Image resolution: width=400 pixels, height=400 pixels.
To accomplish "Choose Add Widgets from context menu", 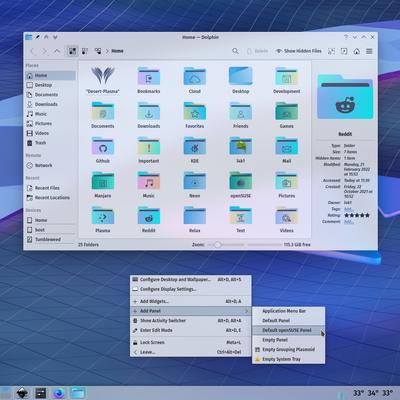I will tap(190, 301).
